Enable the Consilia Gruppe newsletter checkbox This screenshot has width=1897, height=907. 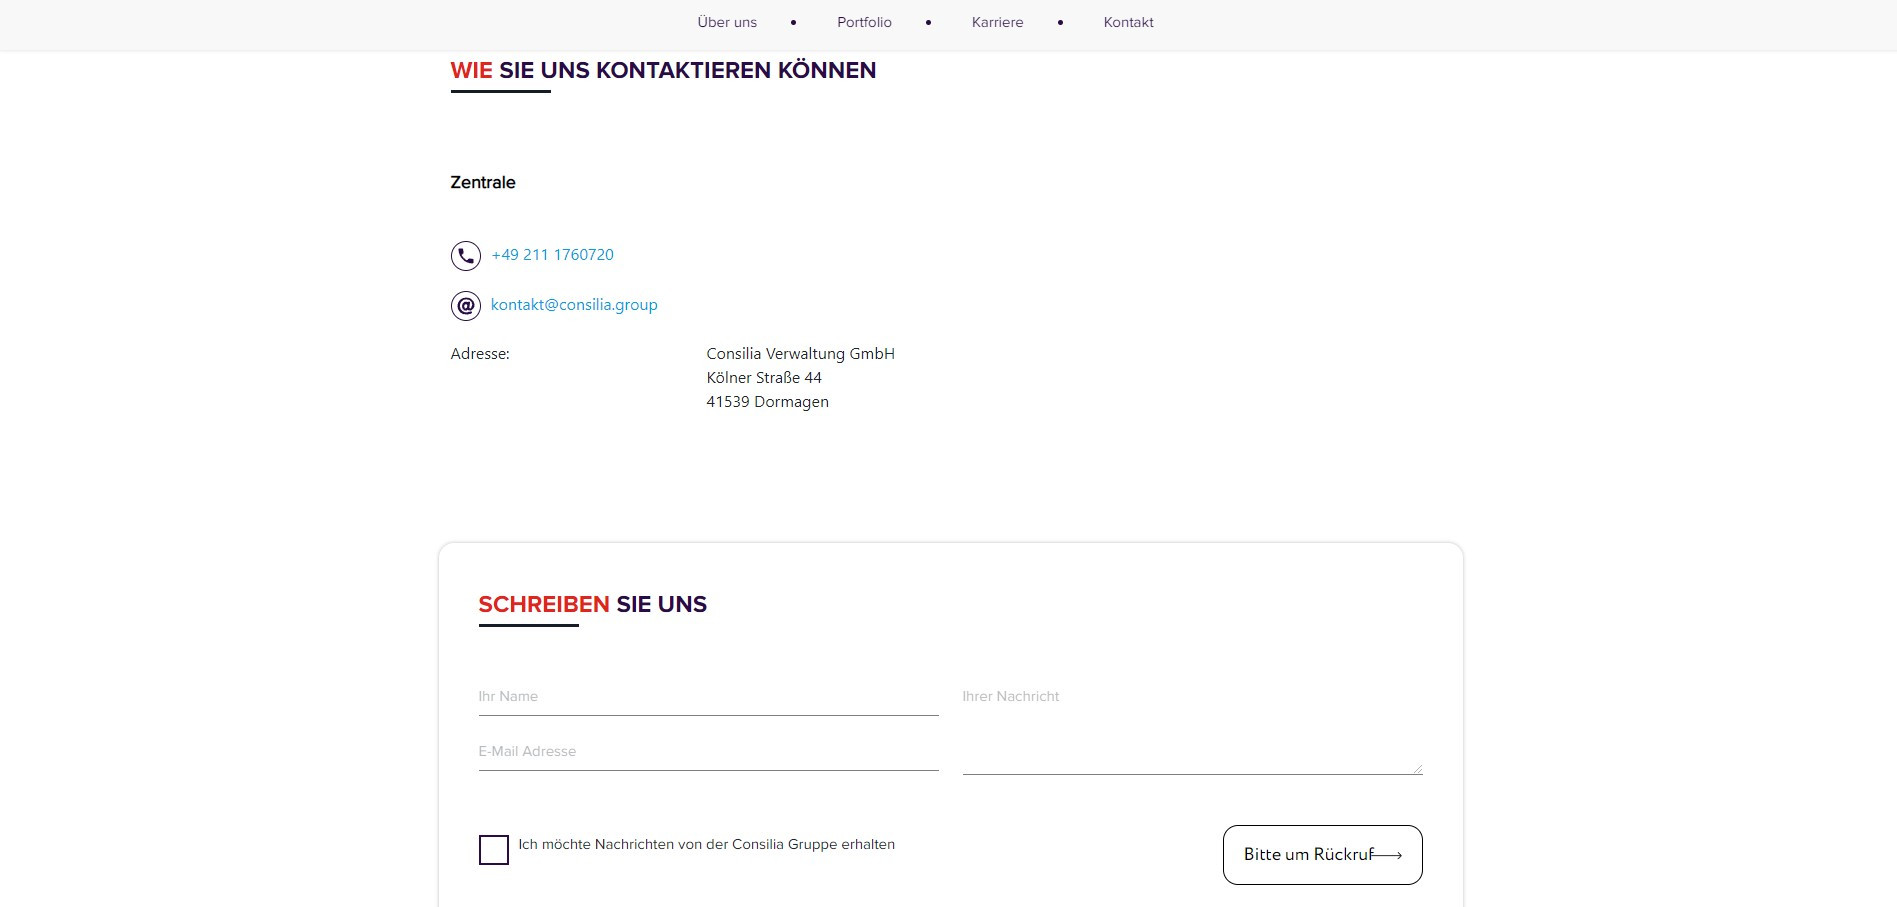493,850
